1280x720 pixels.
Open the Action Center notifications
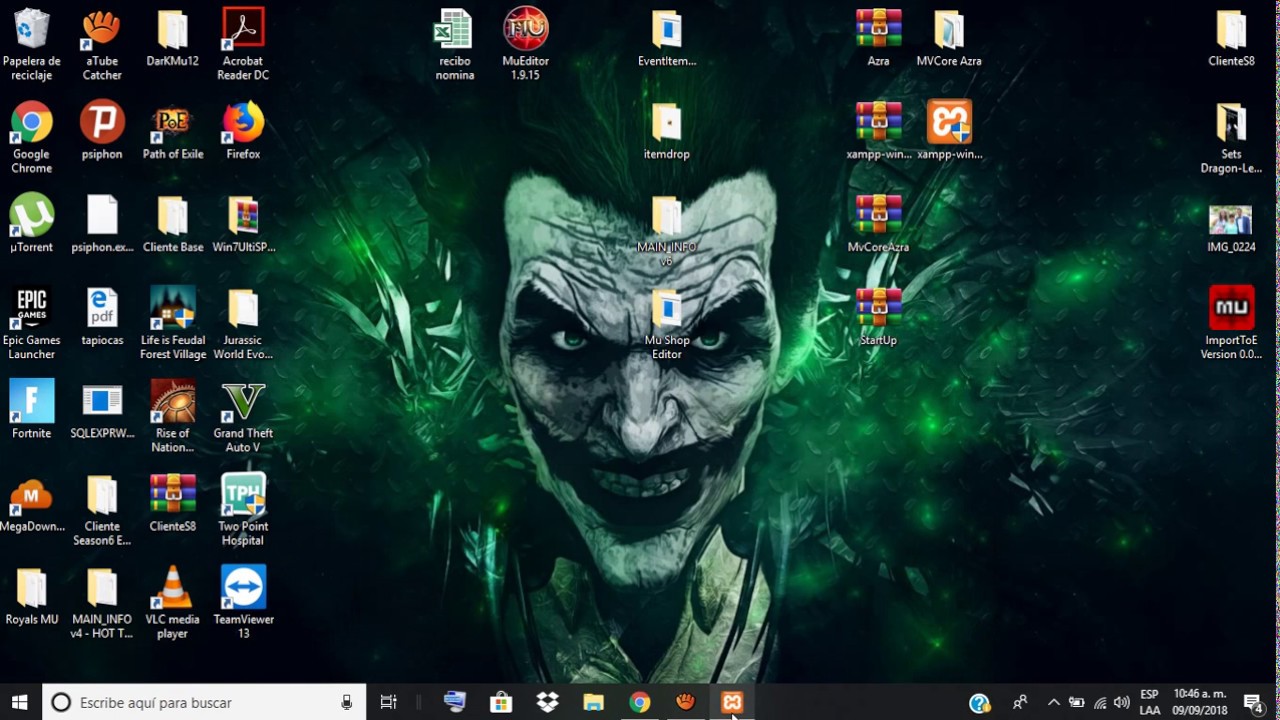point(1254,703)
